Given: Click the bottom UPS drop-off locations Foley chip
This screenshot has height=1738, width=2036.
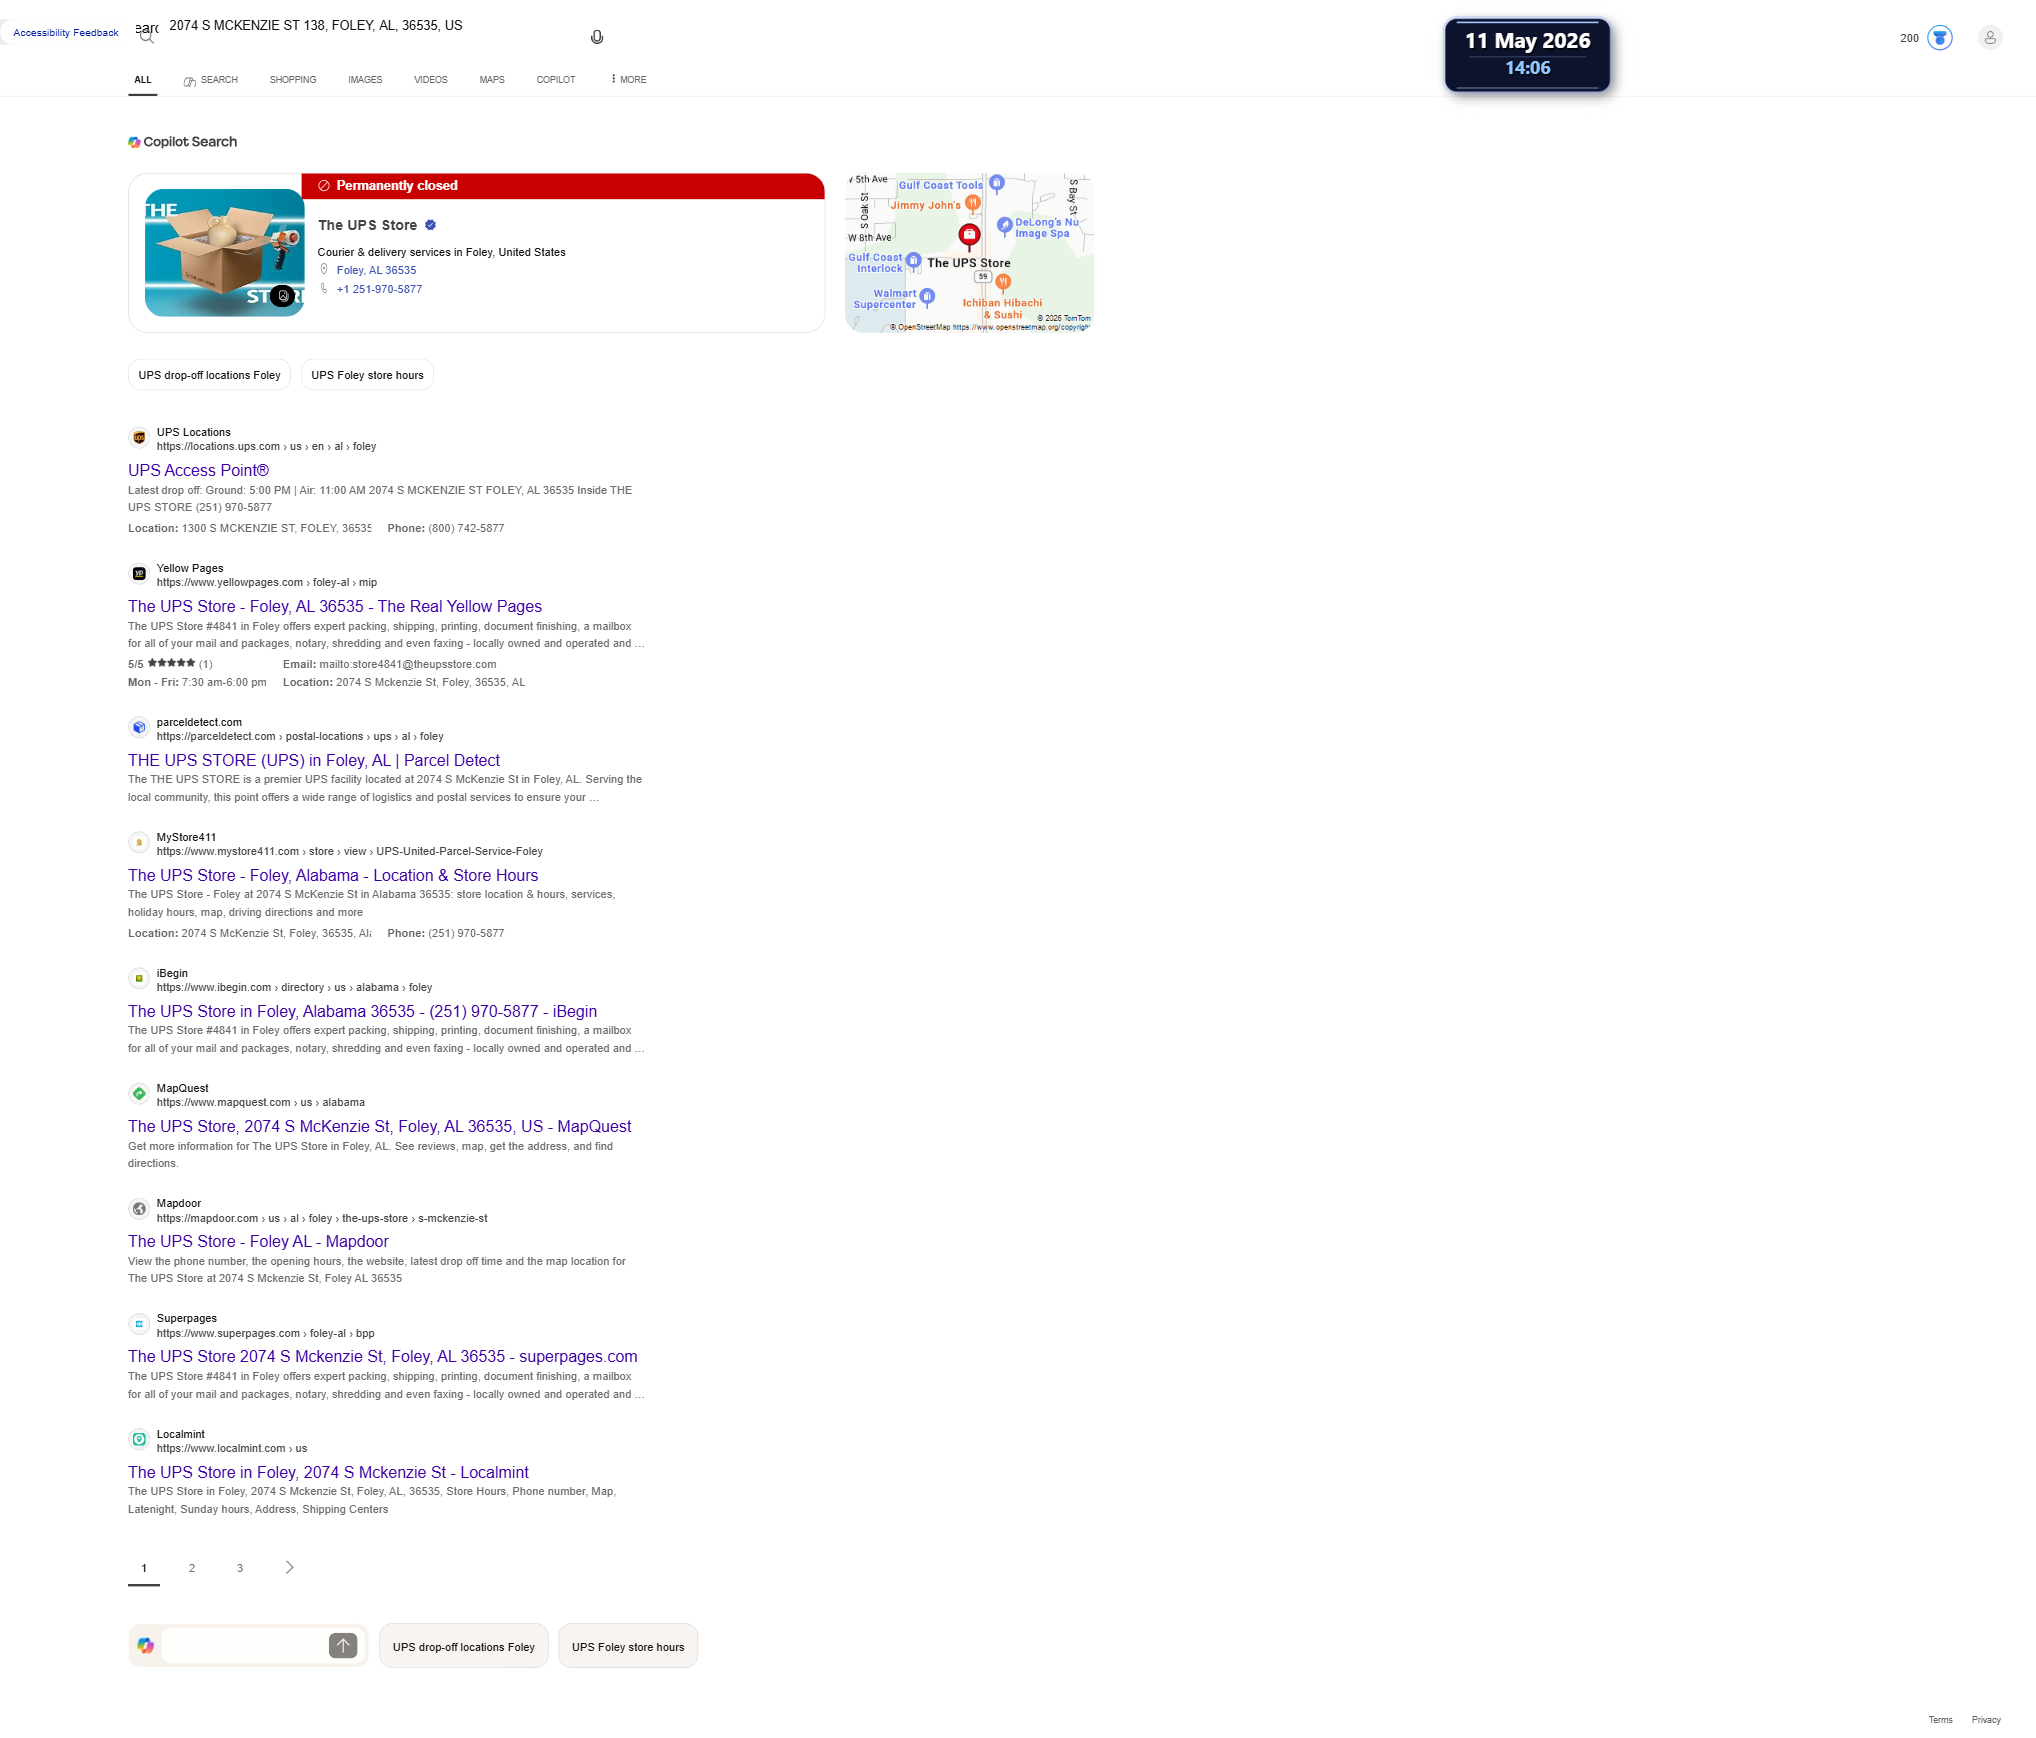Looking at the screenshot, I should click(x=464, y=1646).
